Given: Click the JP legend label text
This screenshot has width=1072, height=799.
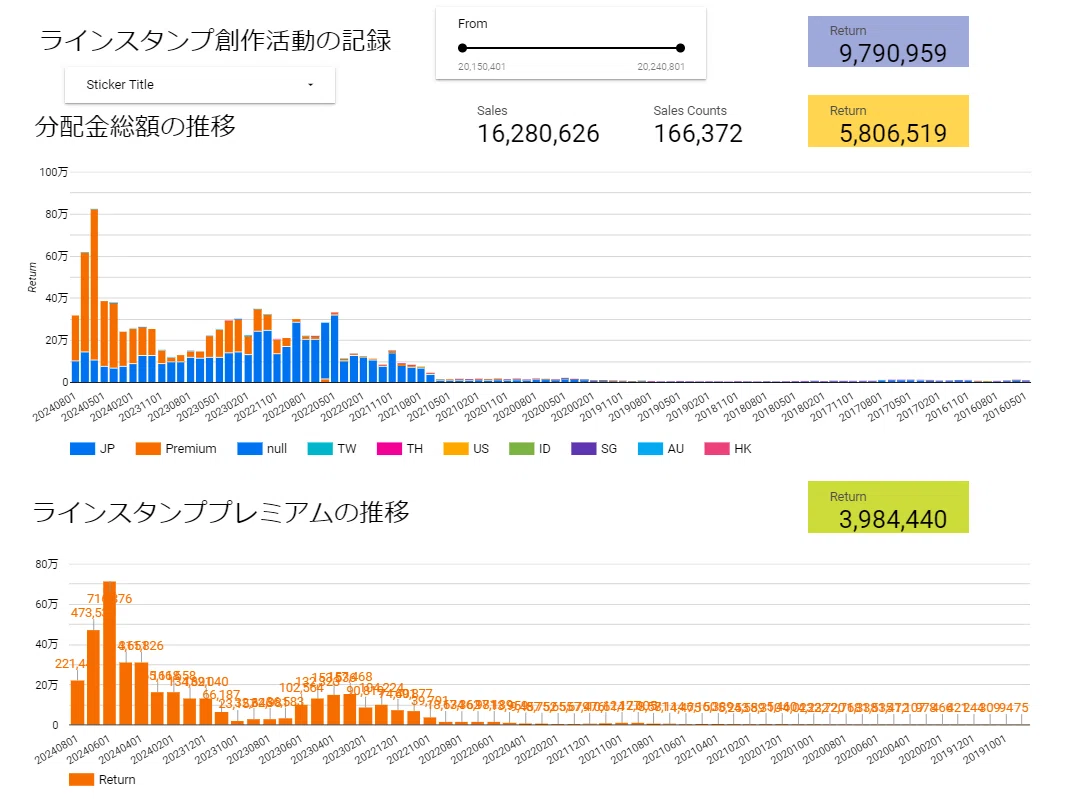Looking at the screenshot, I should [107, 448].
